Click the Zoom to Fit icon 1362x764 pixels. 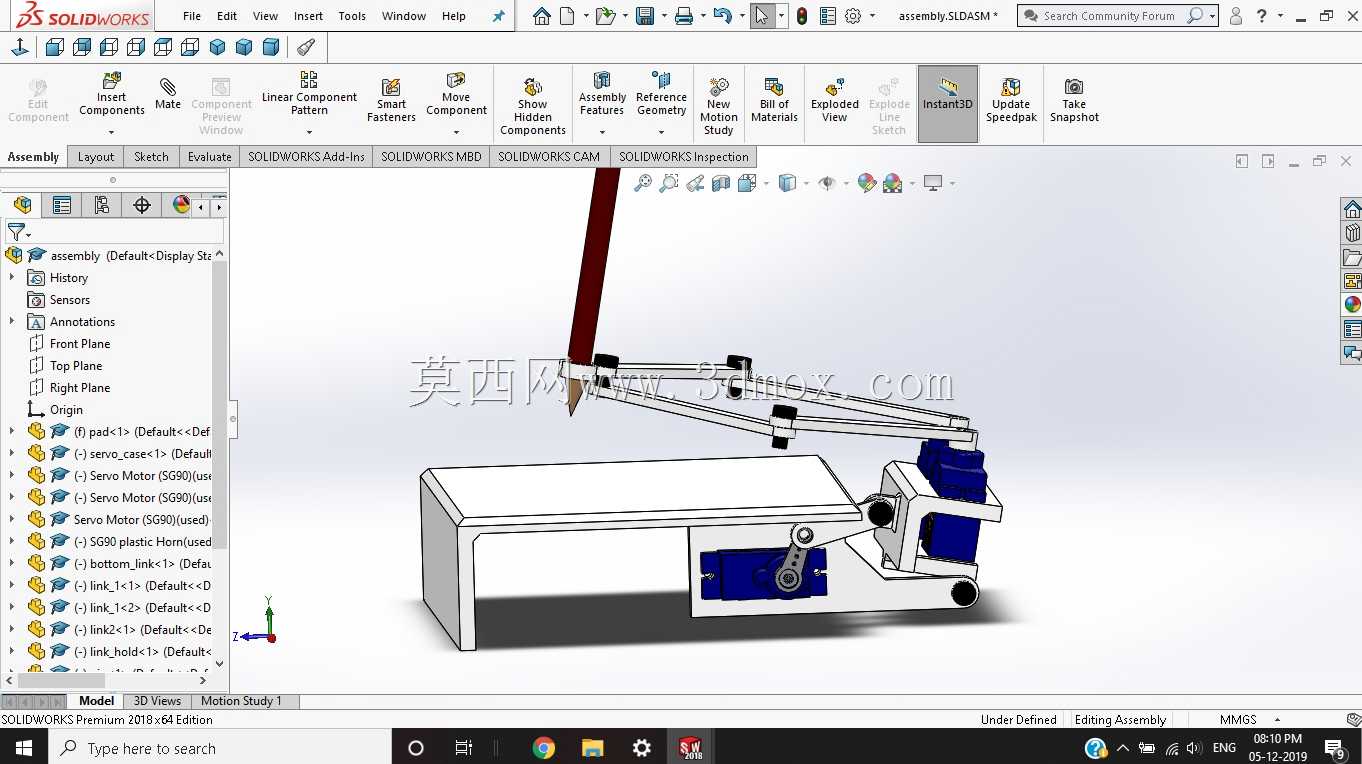coord(643,183)
